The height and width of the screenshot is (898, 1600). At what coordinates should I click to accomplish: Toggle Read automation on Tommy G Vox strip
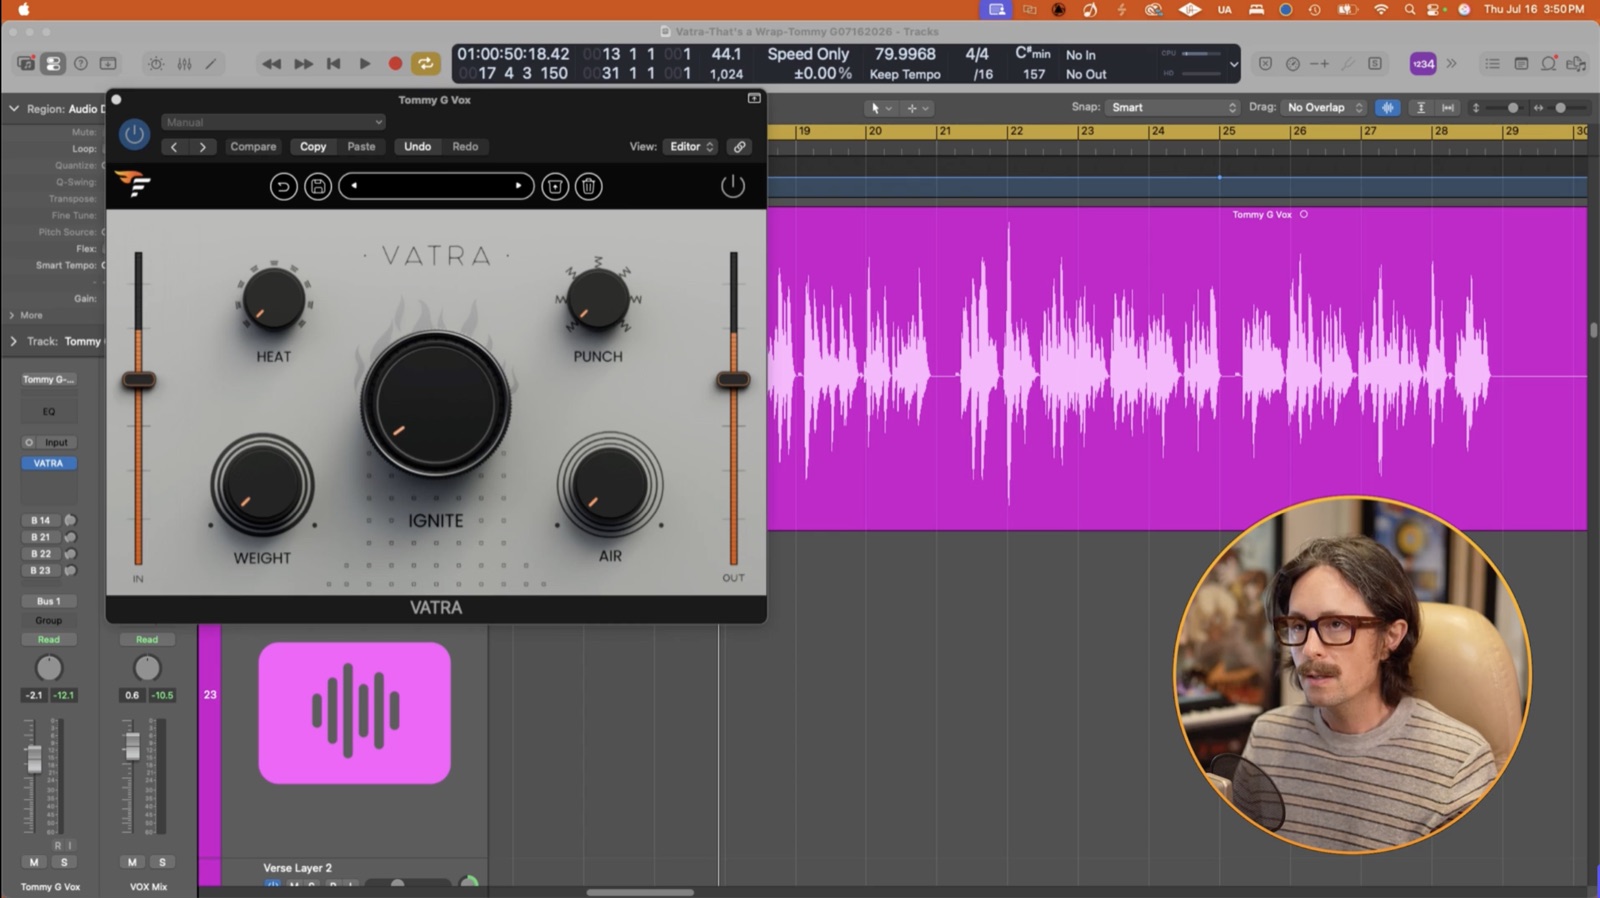pyautogui.click(x=48, y=640)
